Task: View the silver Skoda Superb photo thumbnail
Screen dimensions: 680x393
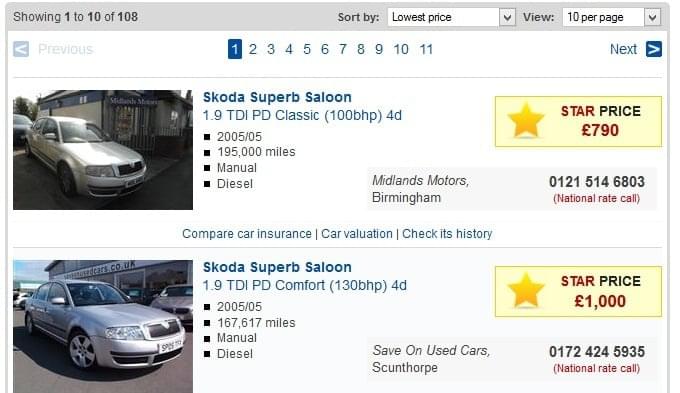Action: tap(103, 326)
